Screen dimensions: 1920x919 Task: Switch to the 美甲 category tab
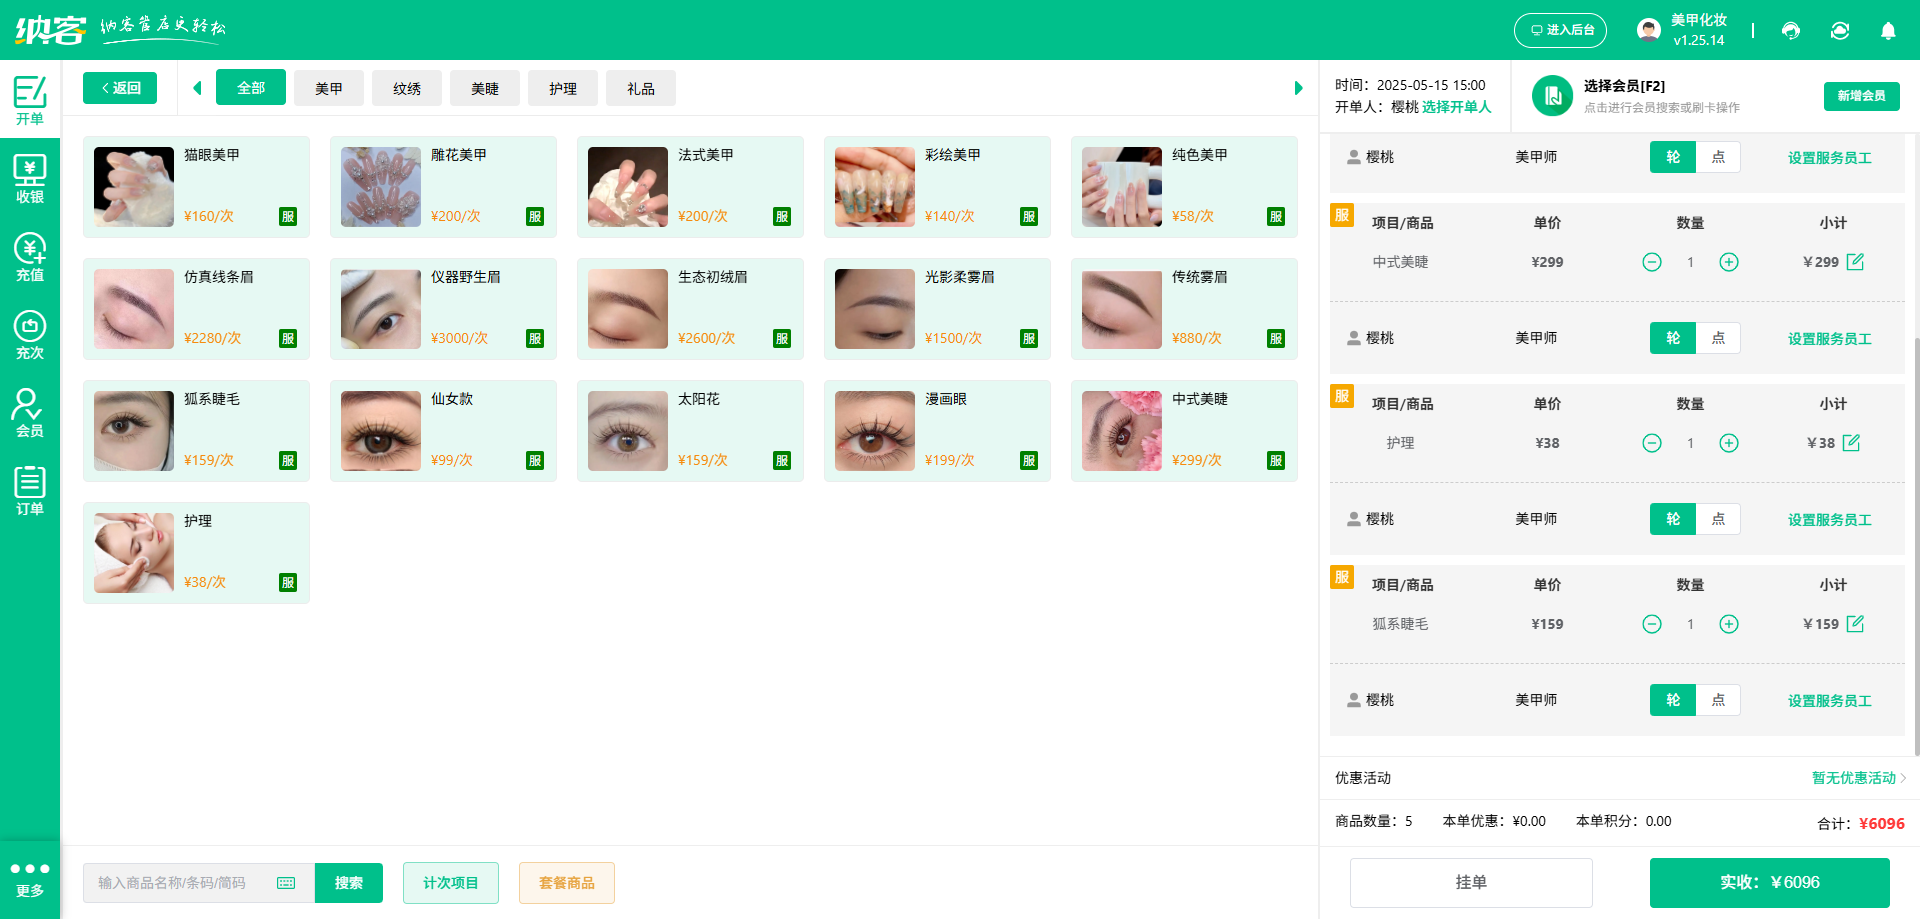329,88
